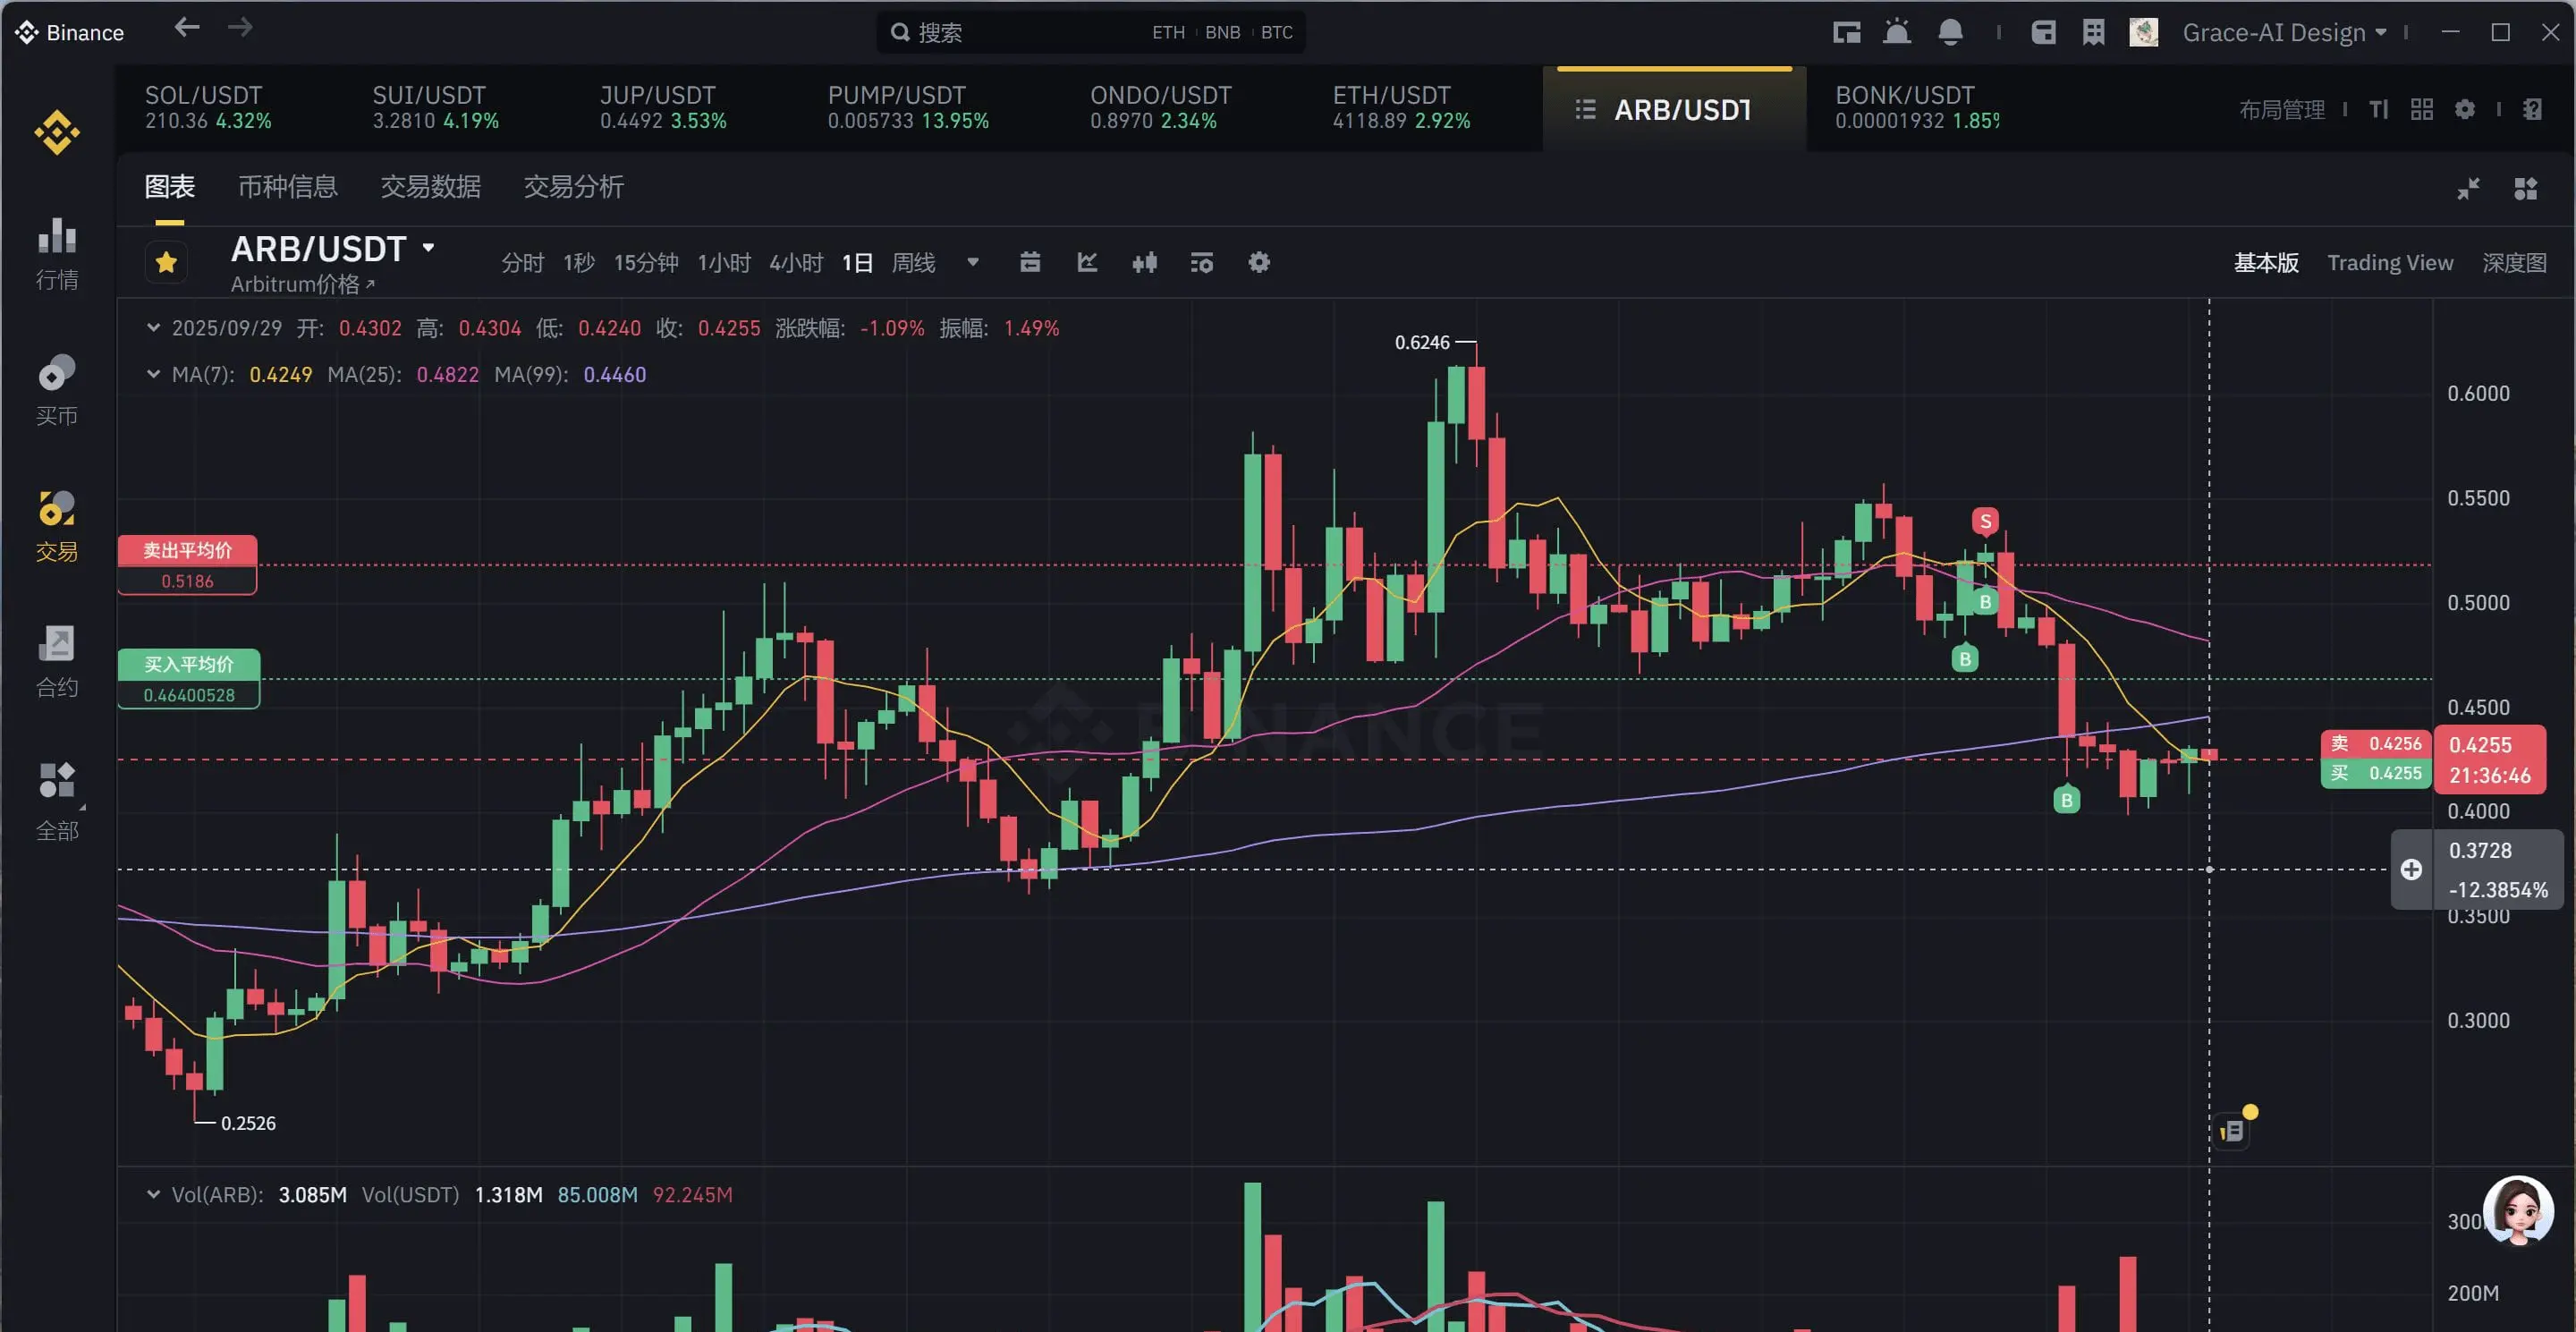Open 买币 buy crypto in sidebar
2576x1332 pixels.
coord(57,390)
